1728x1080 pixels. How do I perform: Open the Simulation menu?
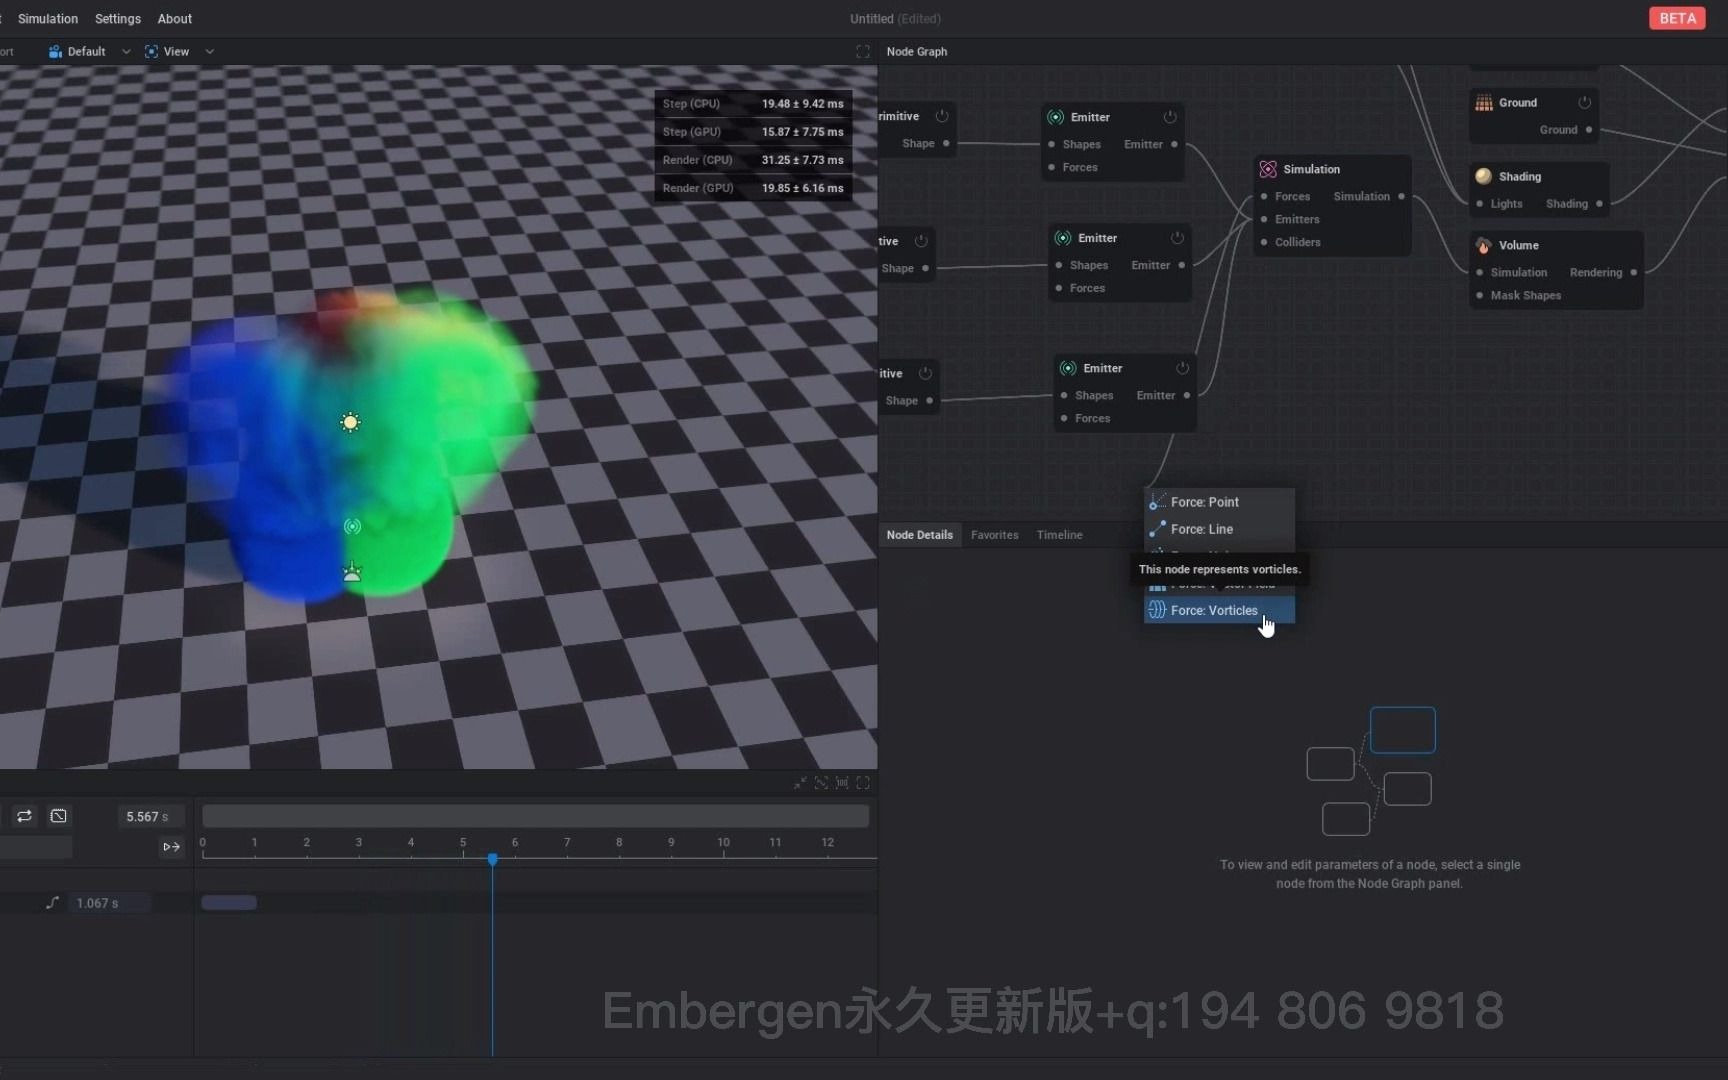(x=47, y=19)
